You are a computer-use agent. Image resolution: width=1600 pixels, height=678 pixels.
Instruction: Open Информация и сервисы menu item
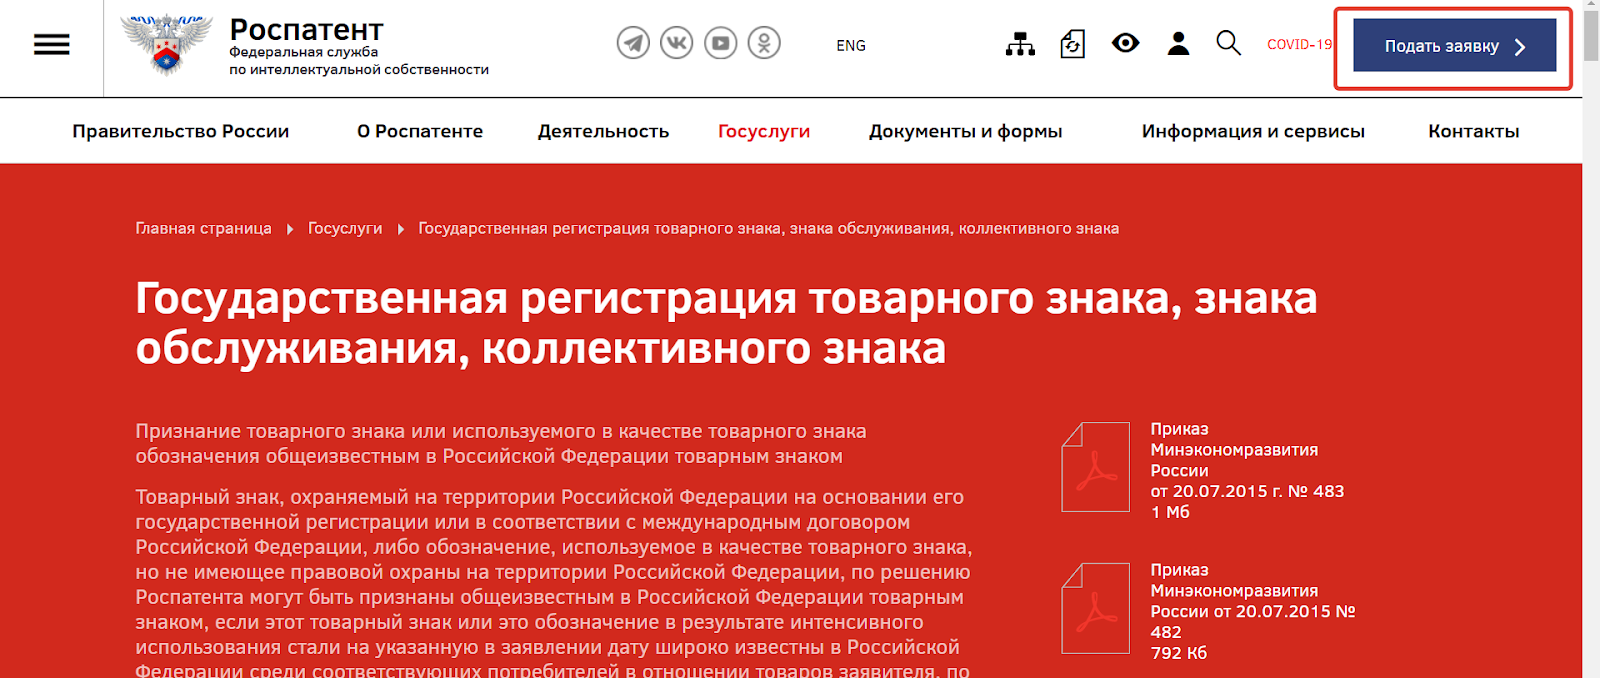tap(1253, 131)
